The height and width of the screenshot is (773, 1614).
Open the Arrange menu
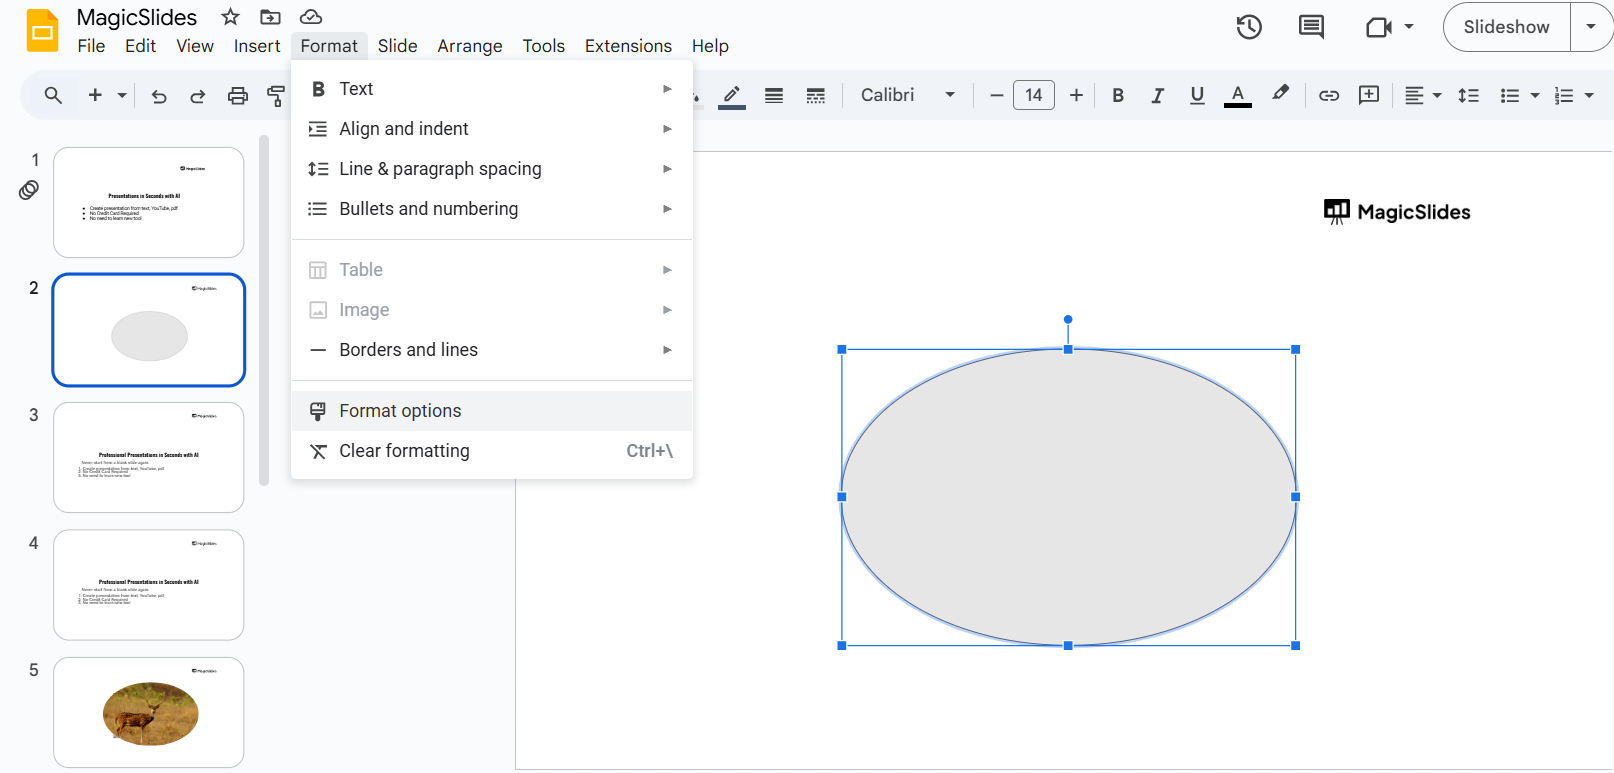469,46
